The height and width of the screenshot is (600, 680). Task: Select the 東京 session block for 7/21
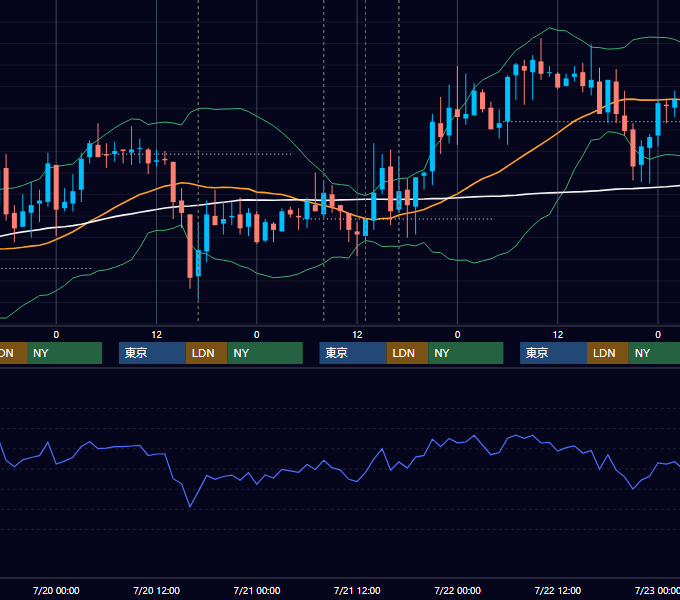353,353
